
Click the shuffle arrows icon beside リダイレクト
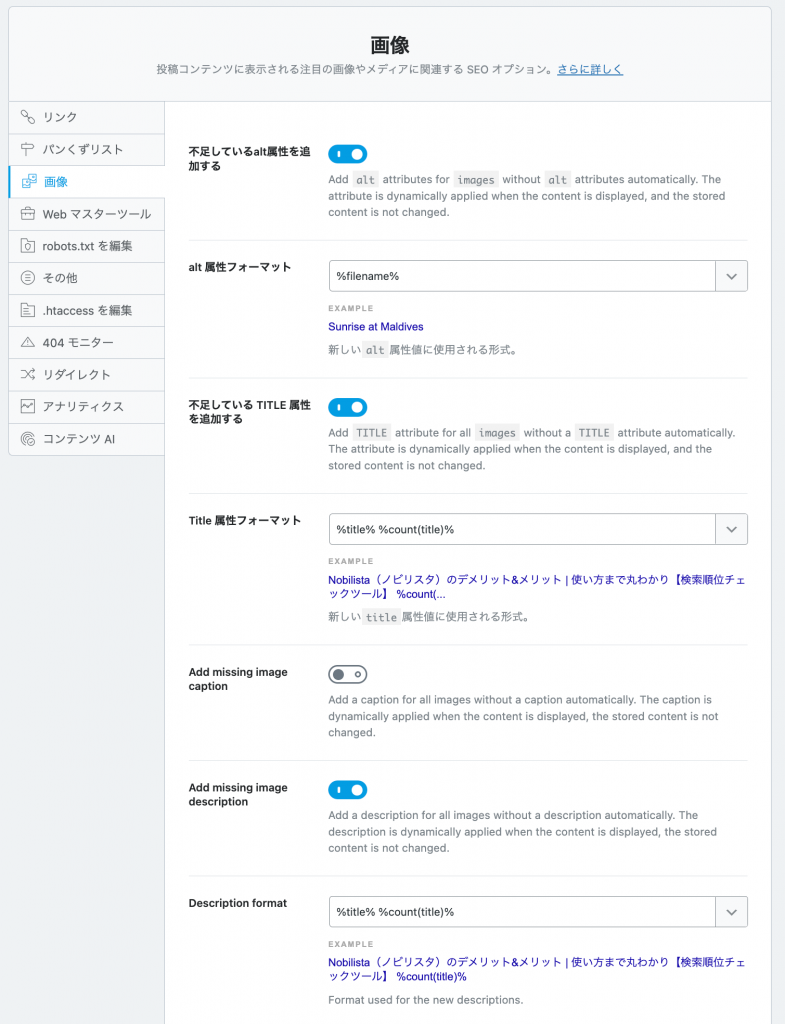click(x=27, y=374)
